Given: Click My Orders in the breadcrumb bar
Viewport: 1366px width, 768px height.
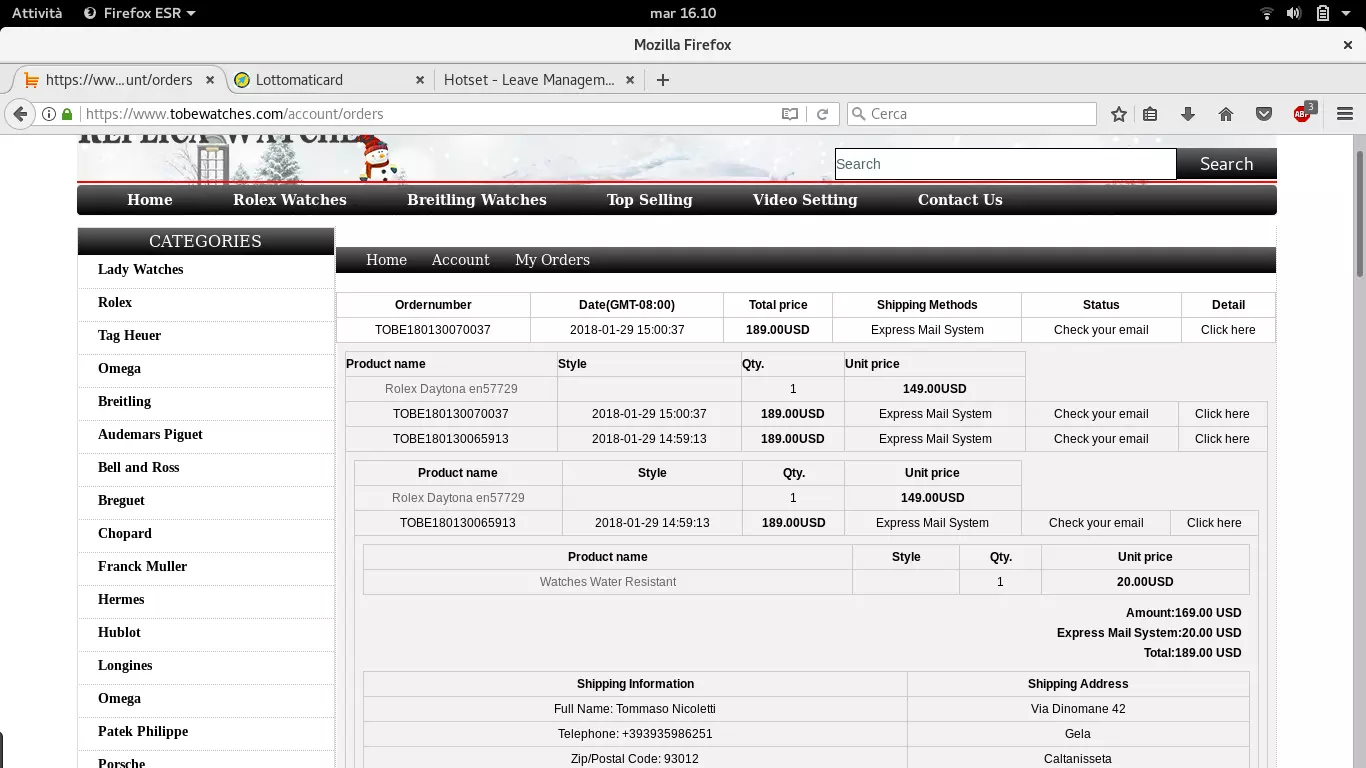Looking at the screenshot, I should point(552,260).
